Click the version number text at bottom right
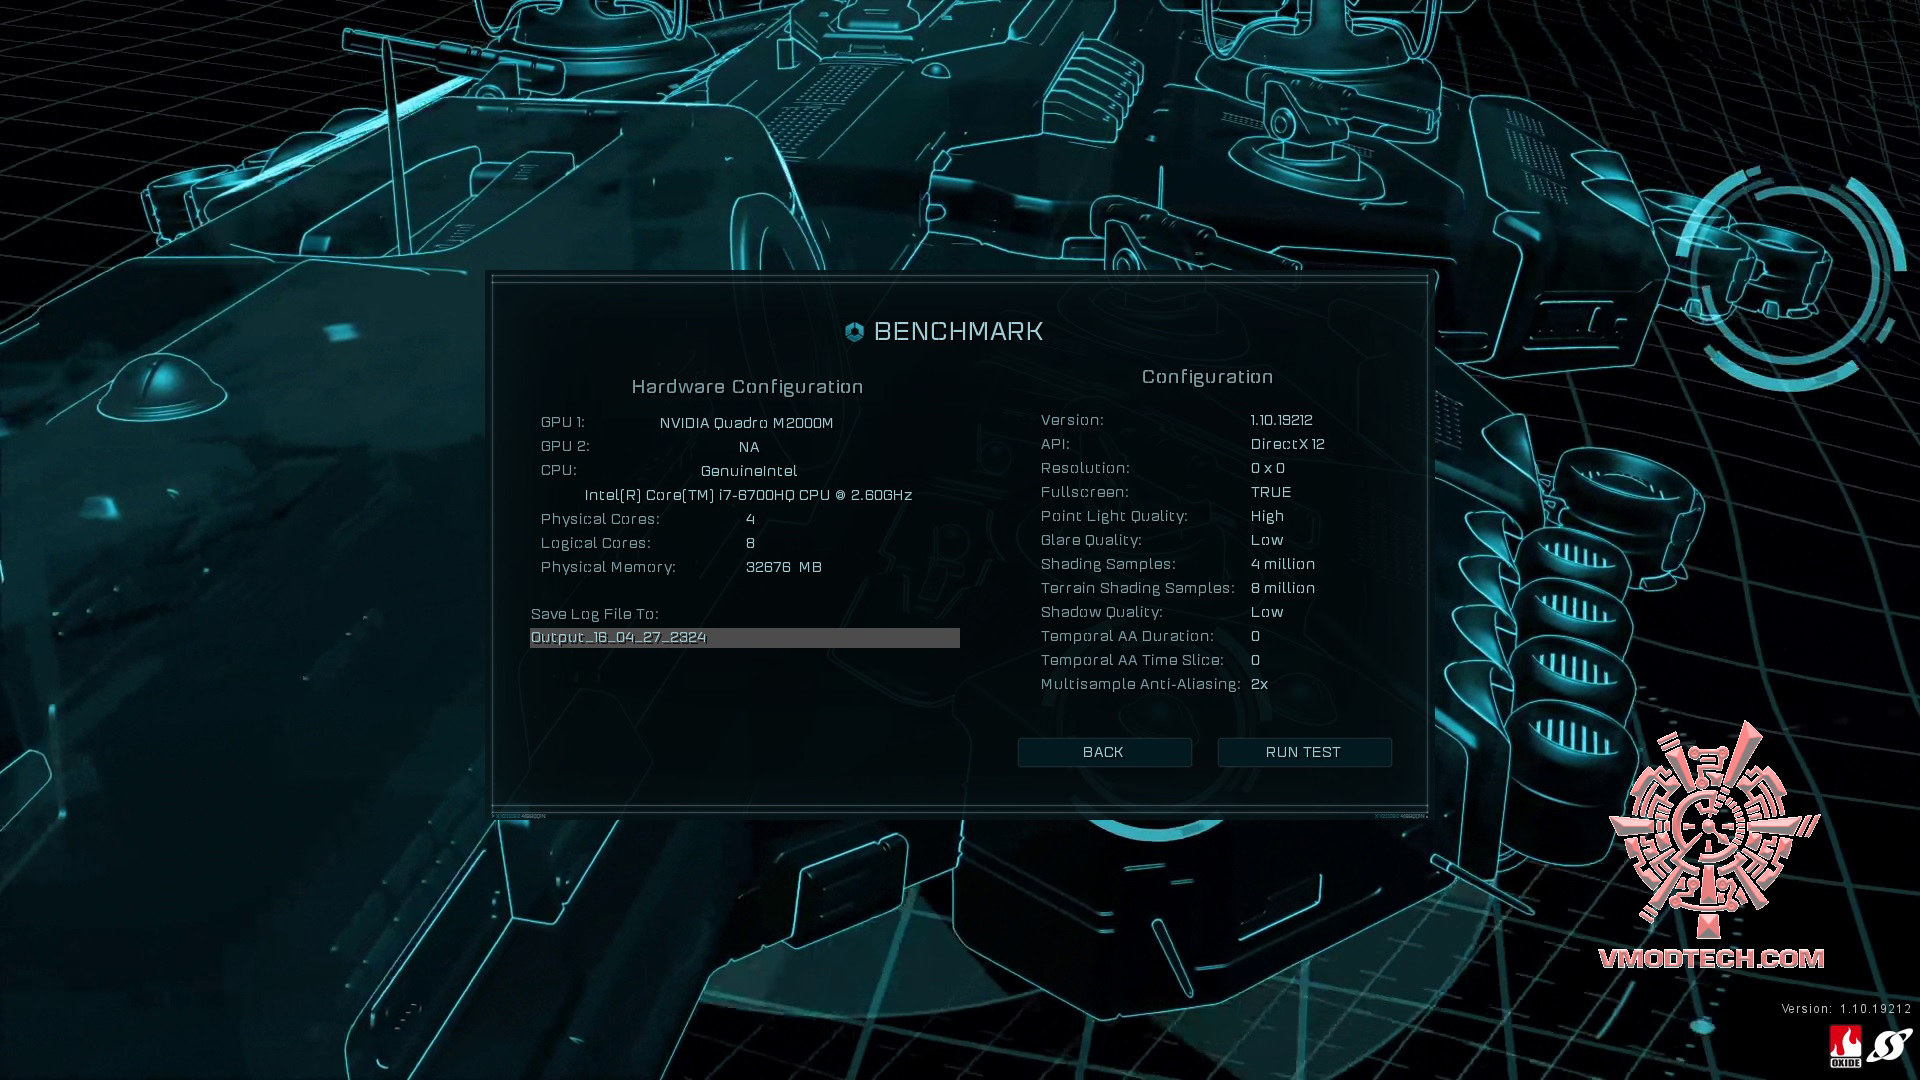This screenshot has height=1080, width=1920. pos(1845,1009)
